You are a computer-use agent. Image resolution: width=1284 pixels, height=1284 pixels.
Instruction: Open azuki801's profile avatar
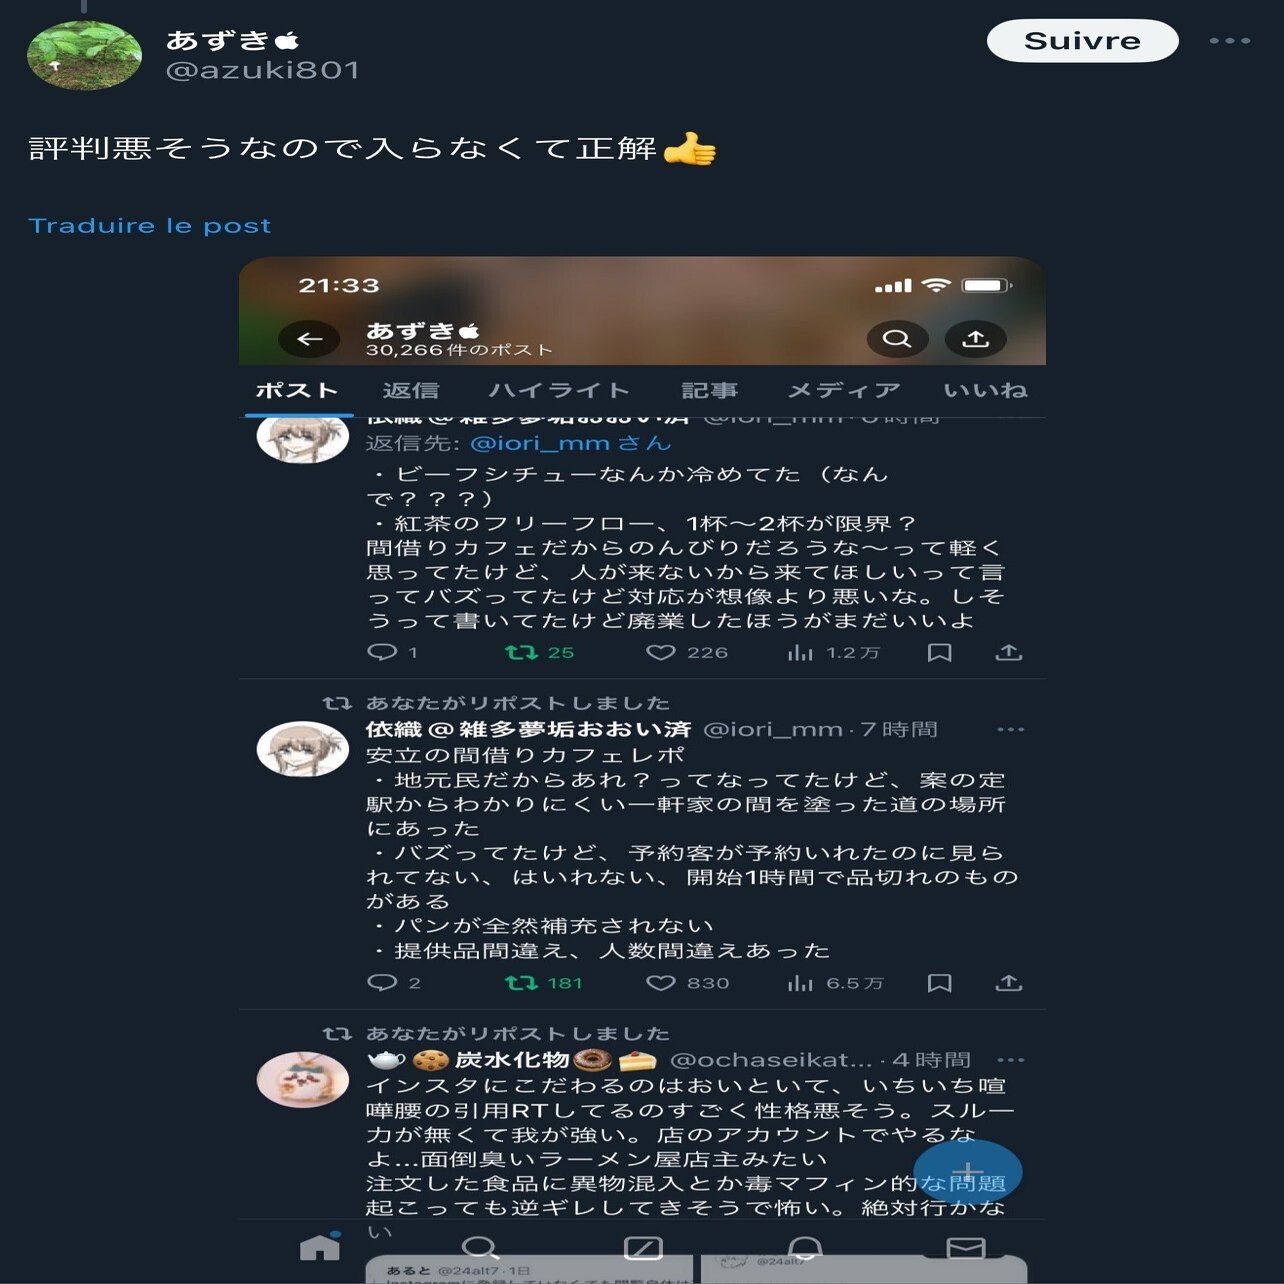click(x=84, y=56)
